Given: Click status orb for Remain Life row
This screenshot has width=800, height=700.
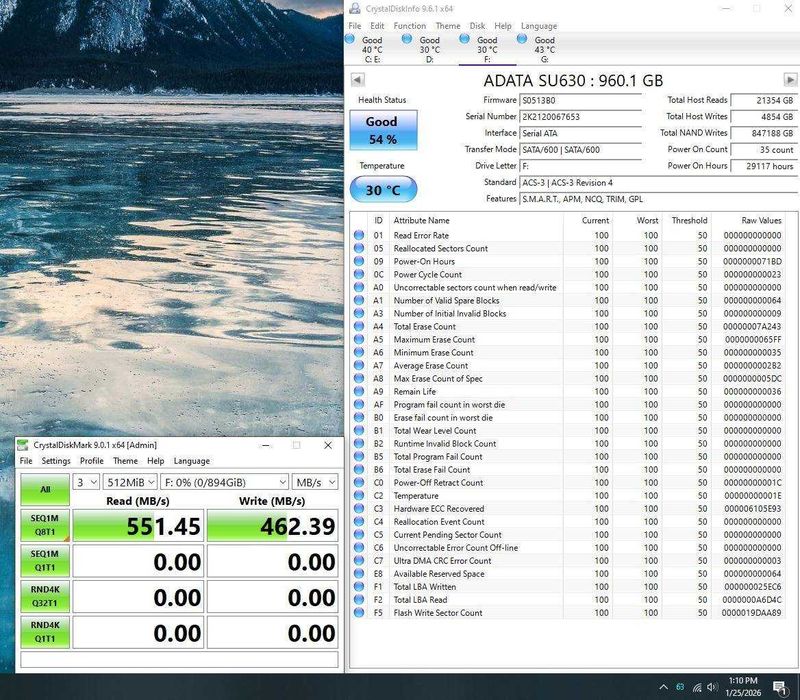Looking at the screenshot, I should click(x=359, y=391).
